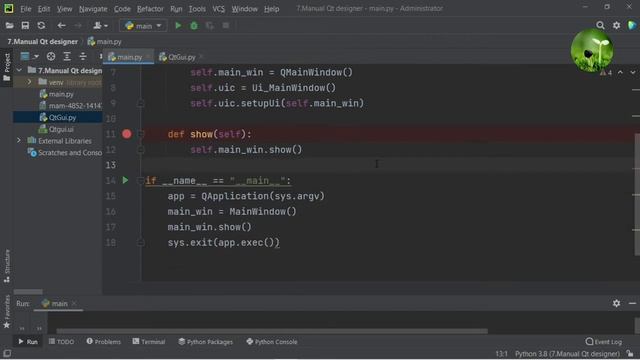Click the warnings indicator showing 4
640x360 pixels.
click(606, 73)
